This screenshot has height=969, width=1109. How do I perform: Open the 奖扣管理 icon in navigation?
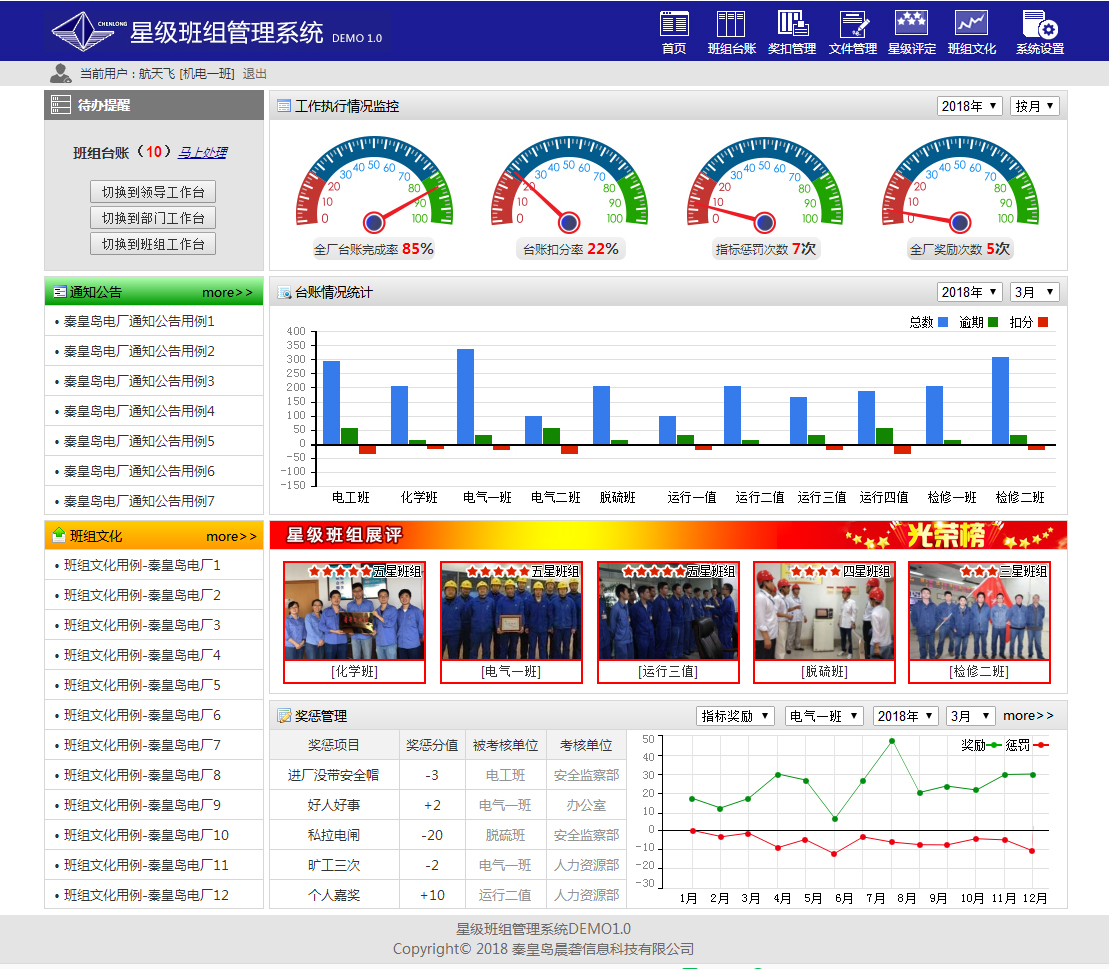click(x=792, y=24)
